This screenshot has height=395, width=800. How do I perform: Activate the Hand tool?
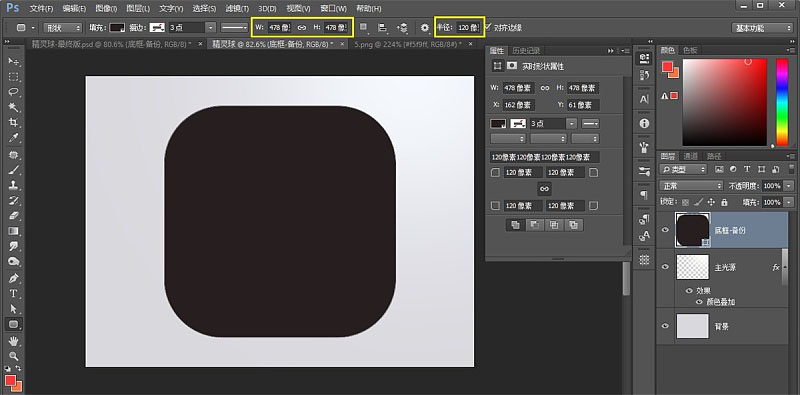[x=14, y=340]
